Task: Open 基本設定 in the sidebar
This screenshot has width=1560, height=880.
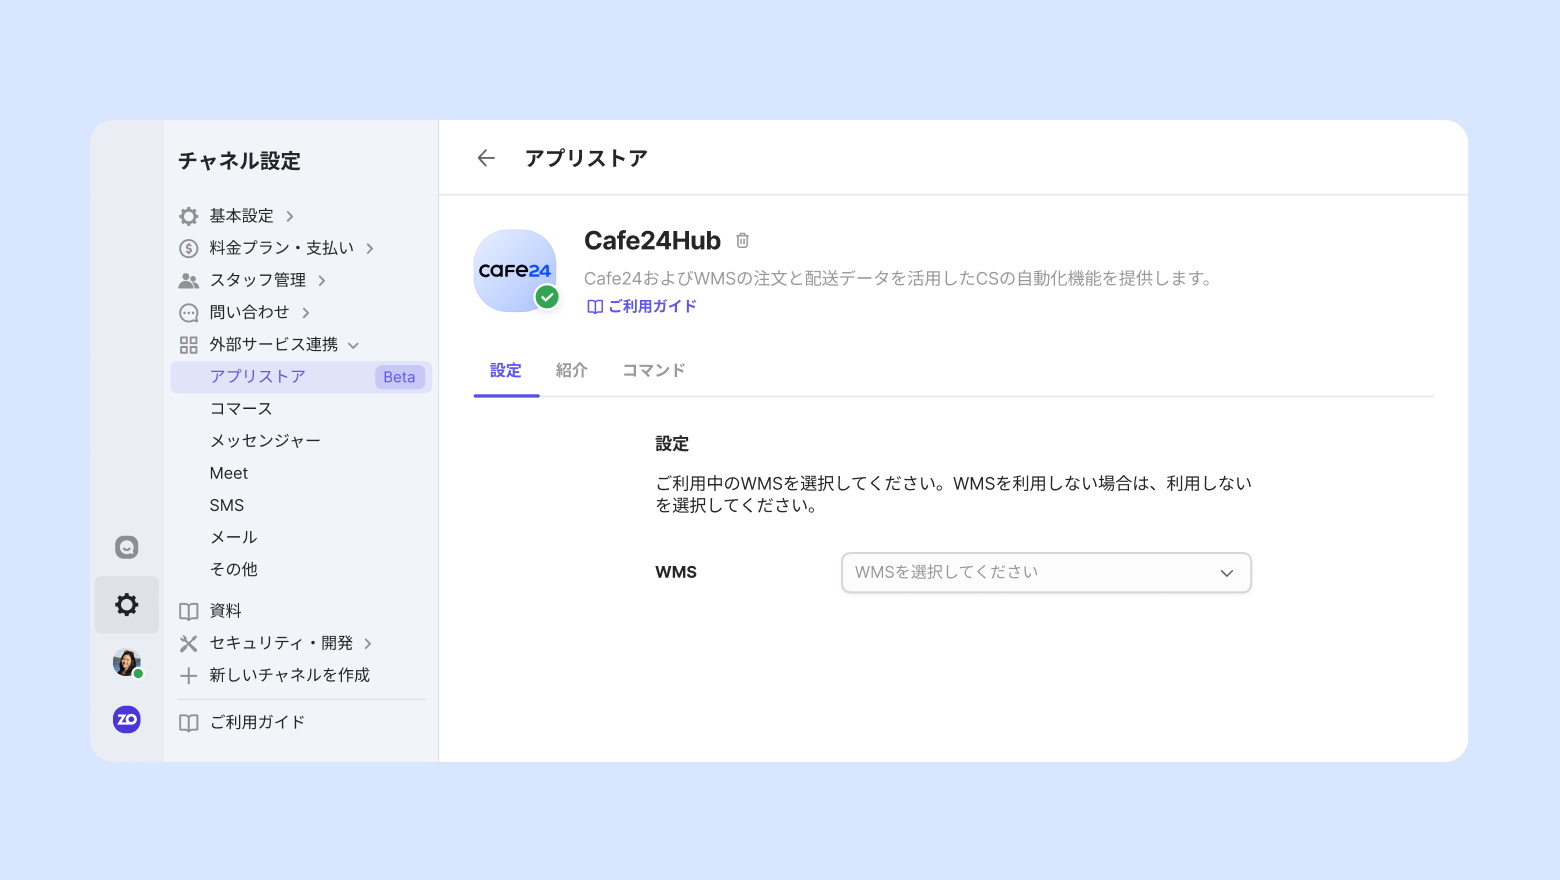Action: pyautogui.click(x=241, y=216)
